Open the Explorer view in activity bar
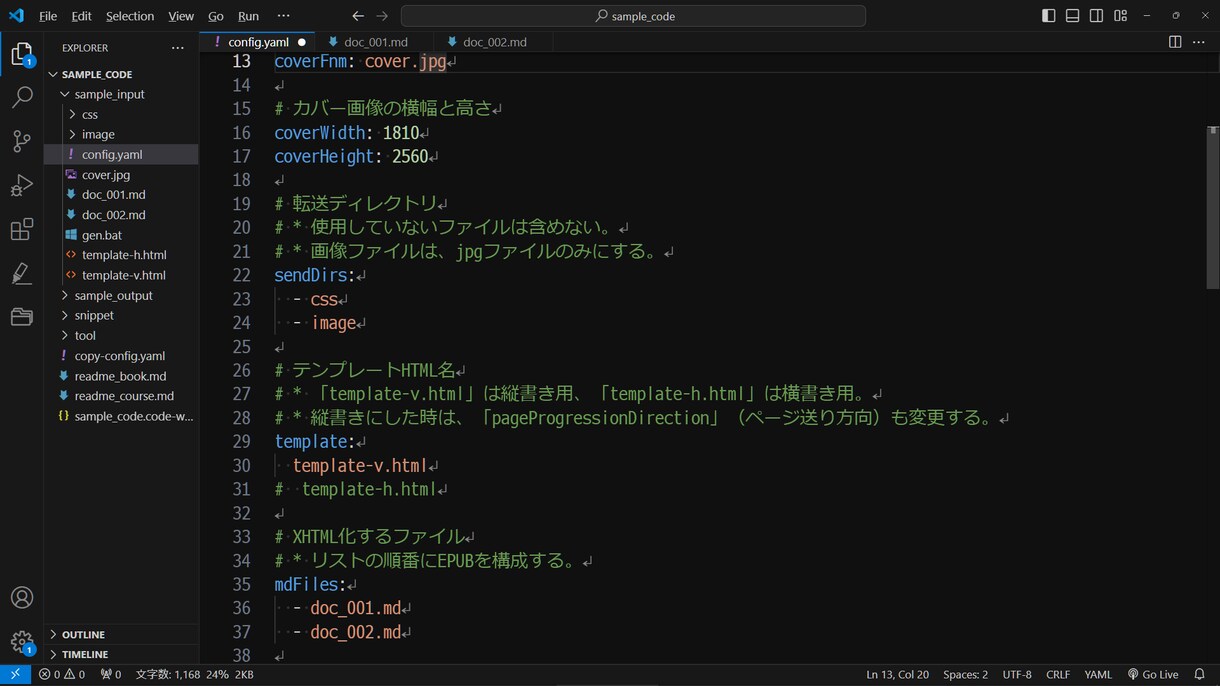The image size is (1220, 686). tap(22, 54)
